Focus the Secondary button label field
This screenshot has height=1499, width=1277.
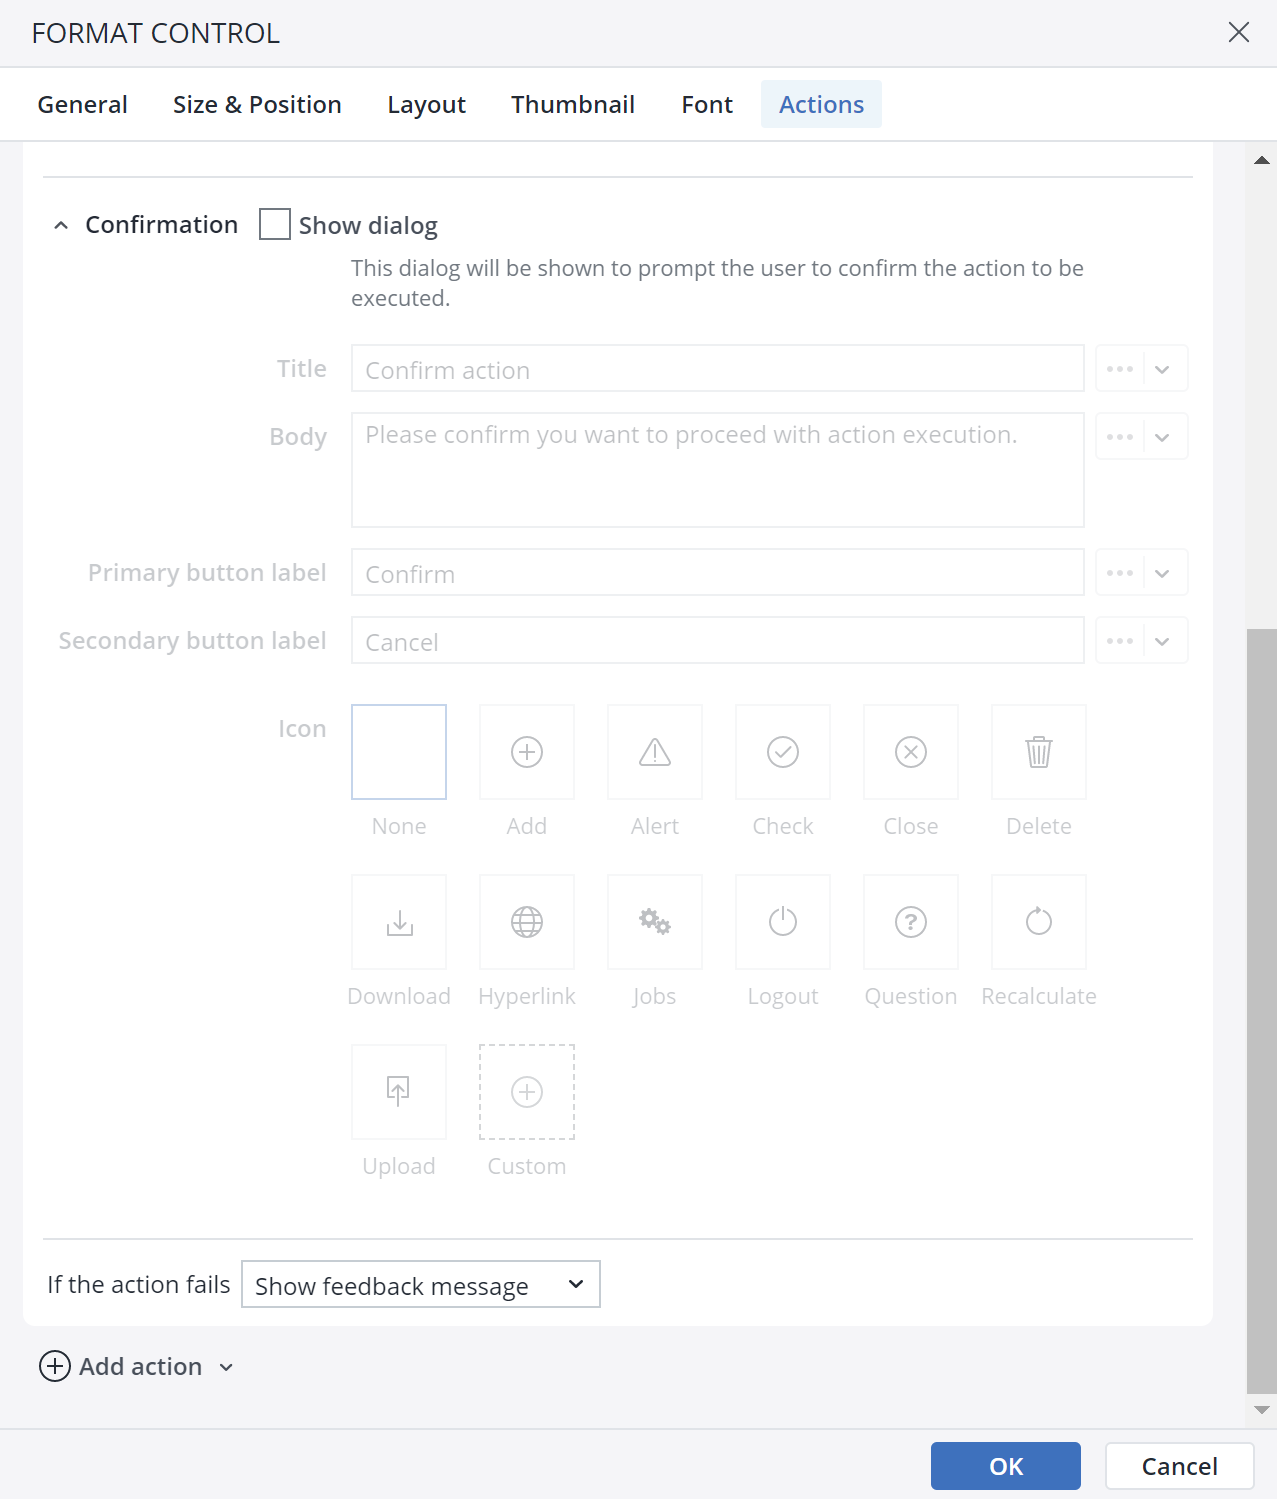click(x=718, y=641)
